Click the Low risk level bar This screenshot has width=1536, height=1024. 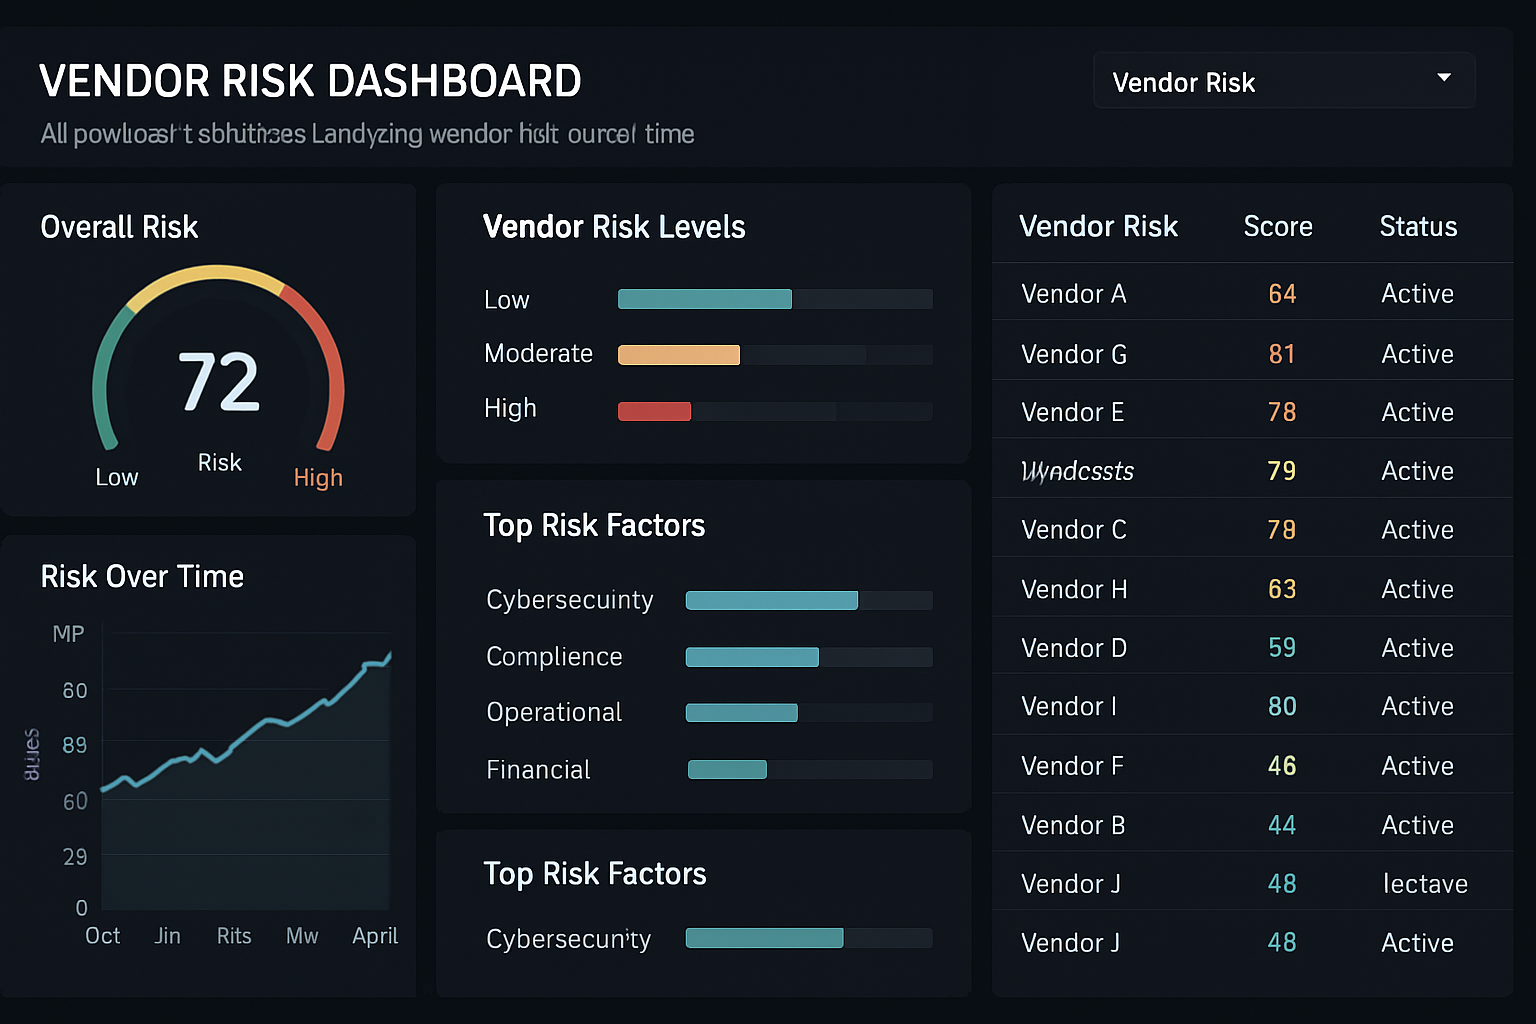click(x=704, y=298)
